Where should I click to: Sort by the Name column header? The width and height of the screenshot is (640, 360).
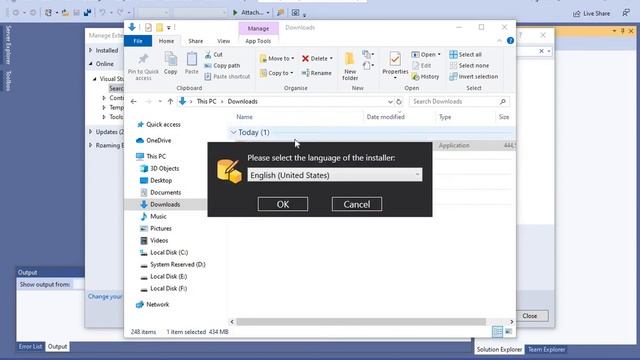coord(244,117)
